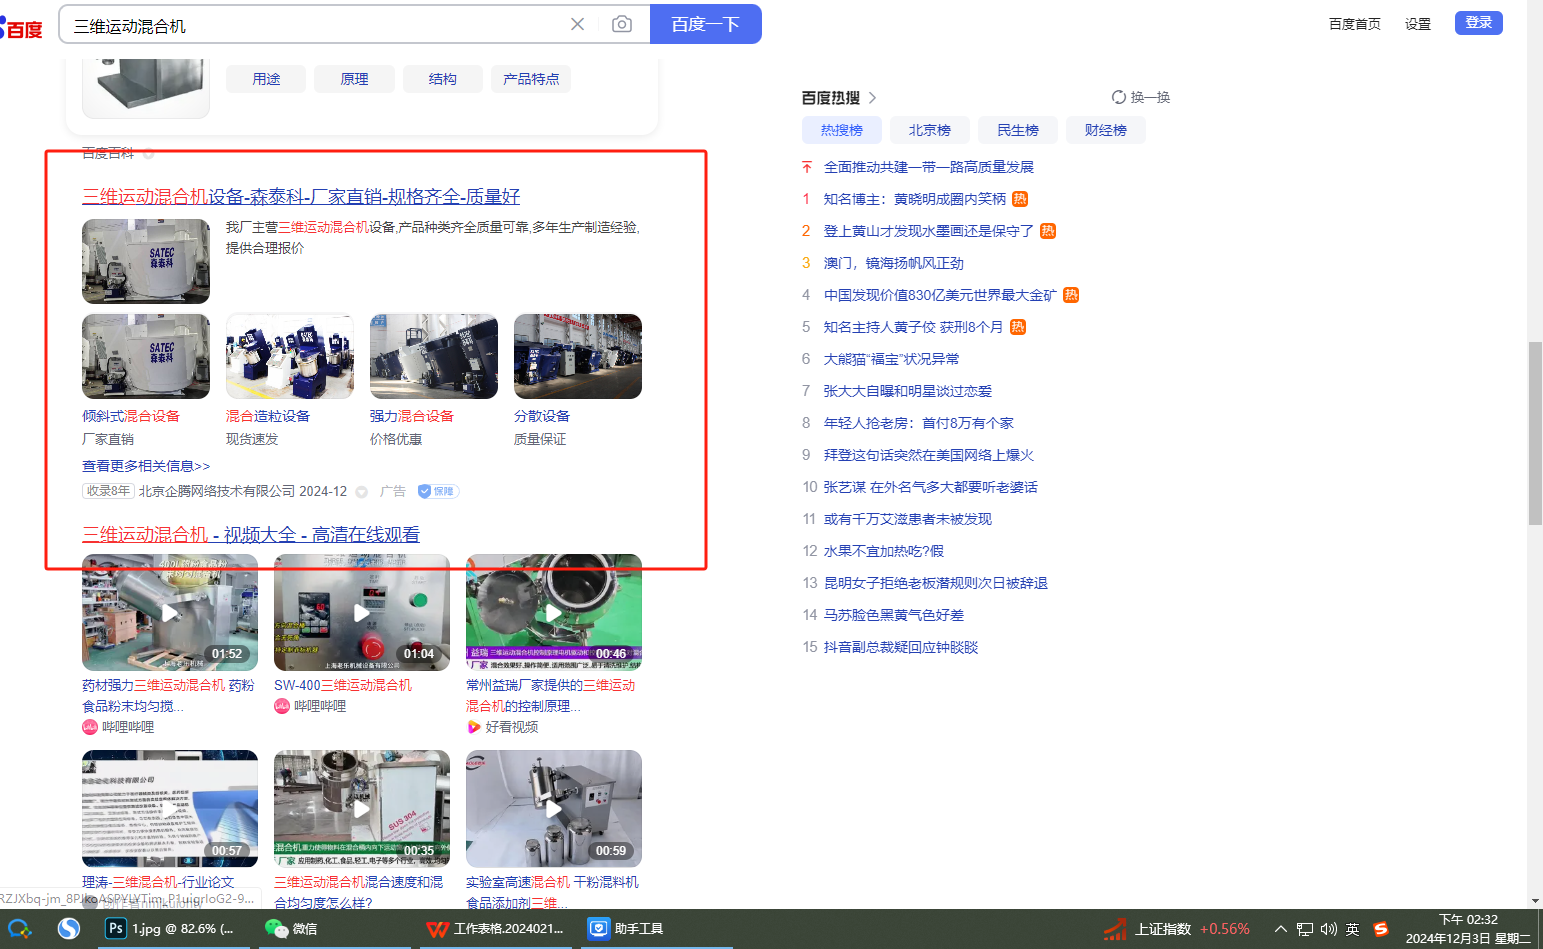Image resolution: width=1543 pixels, height=949 pixels.
Task: Play the 常州益瑞 control principle video
Action: [554, 612]
